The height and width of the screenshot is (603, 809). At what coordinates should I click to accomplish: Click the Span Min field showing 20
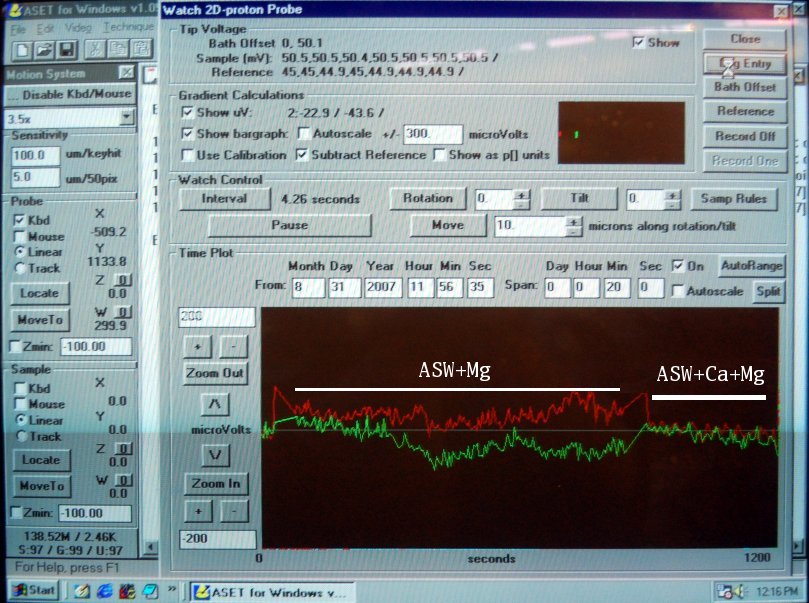(616, 287)
